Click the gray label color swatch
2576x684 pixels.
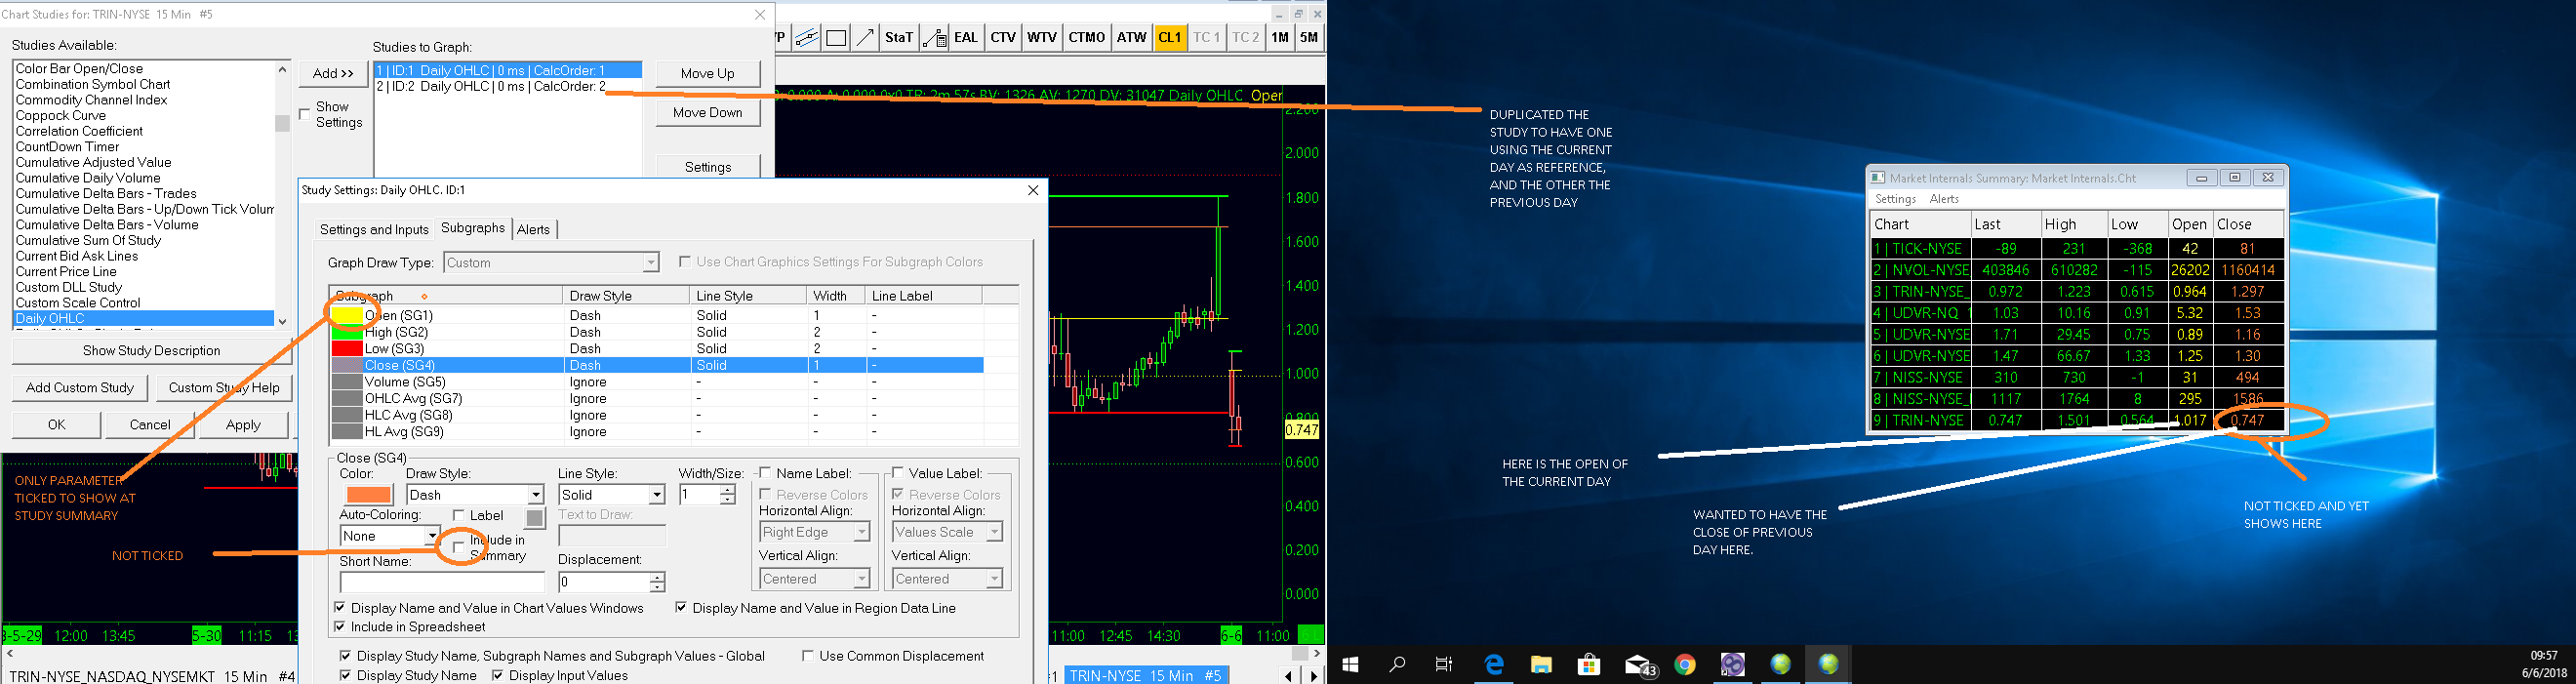534,518
